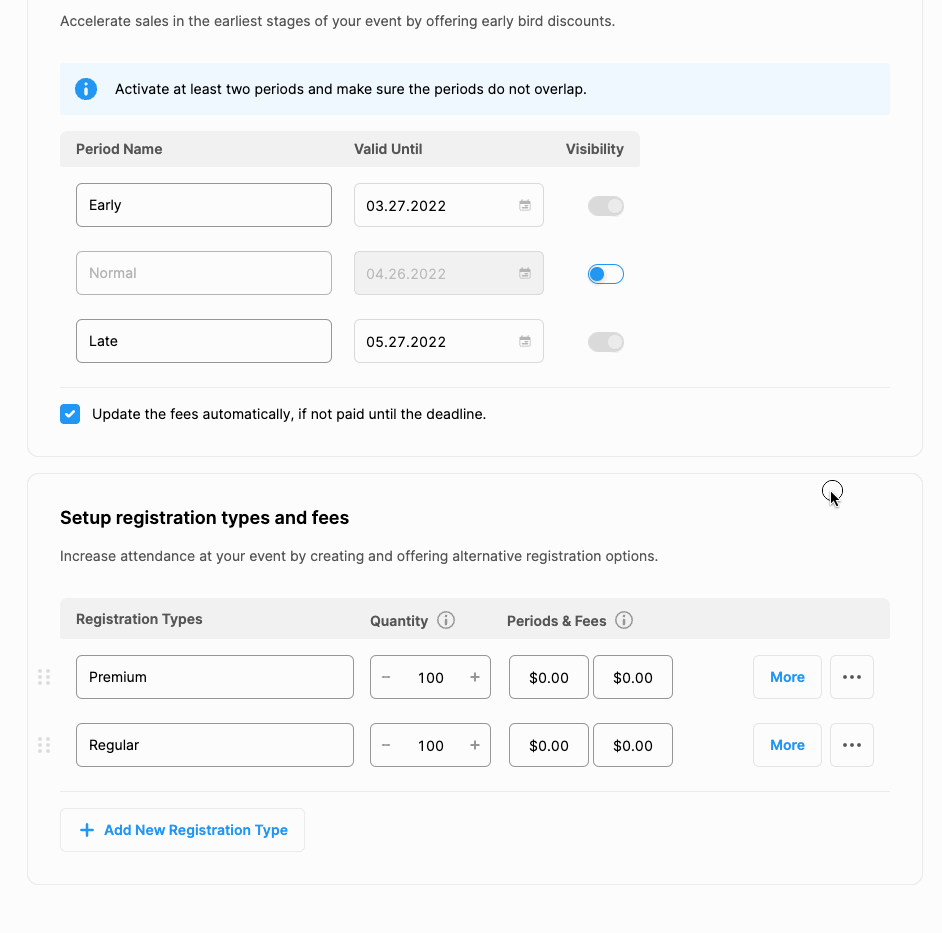Open the ellipsis actions menu for Regular
This screenshot has height=933, width=942.
[x=852, y=745]
